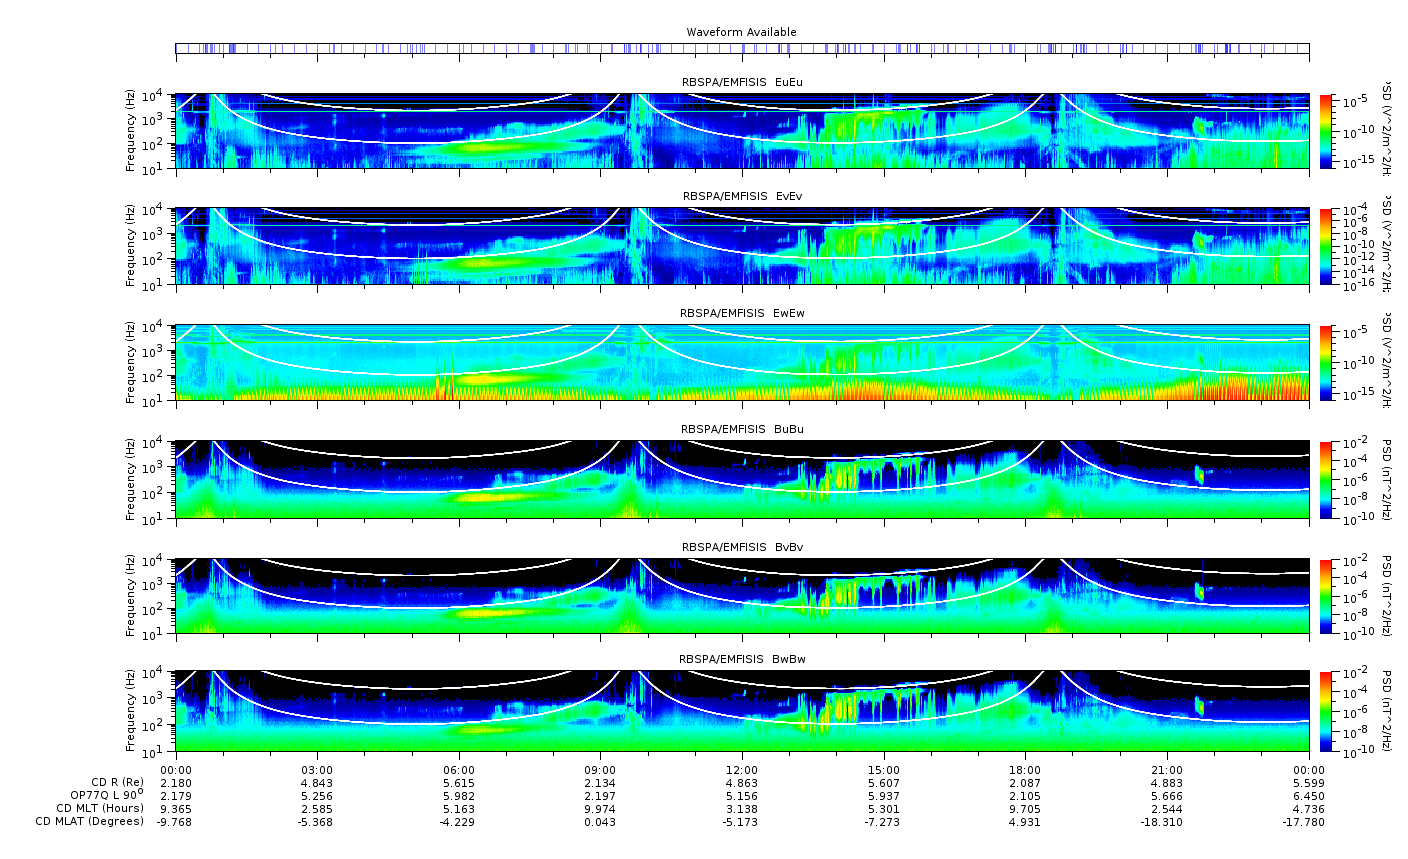The image size is (1408, 859).
Task: Click the CD R (Re) row label
Action: point(117,783)
